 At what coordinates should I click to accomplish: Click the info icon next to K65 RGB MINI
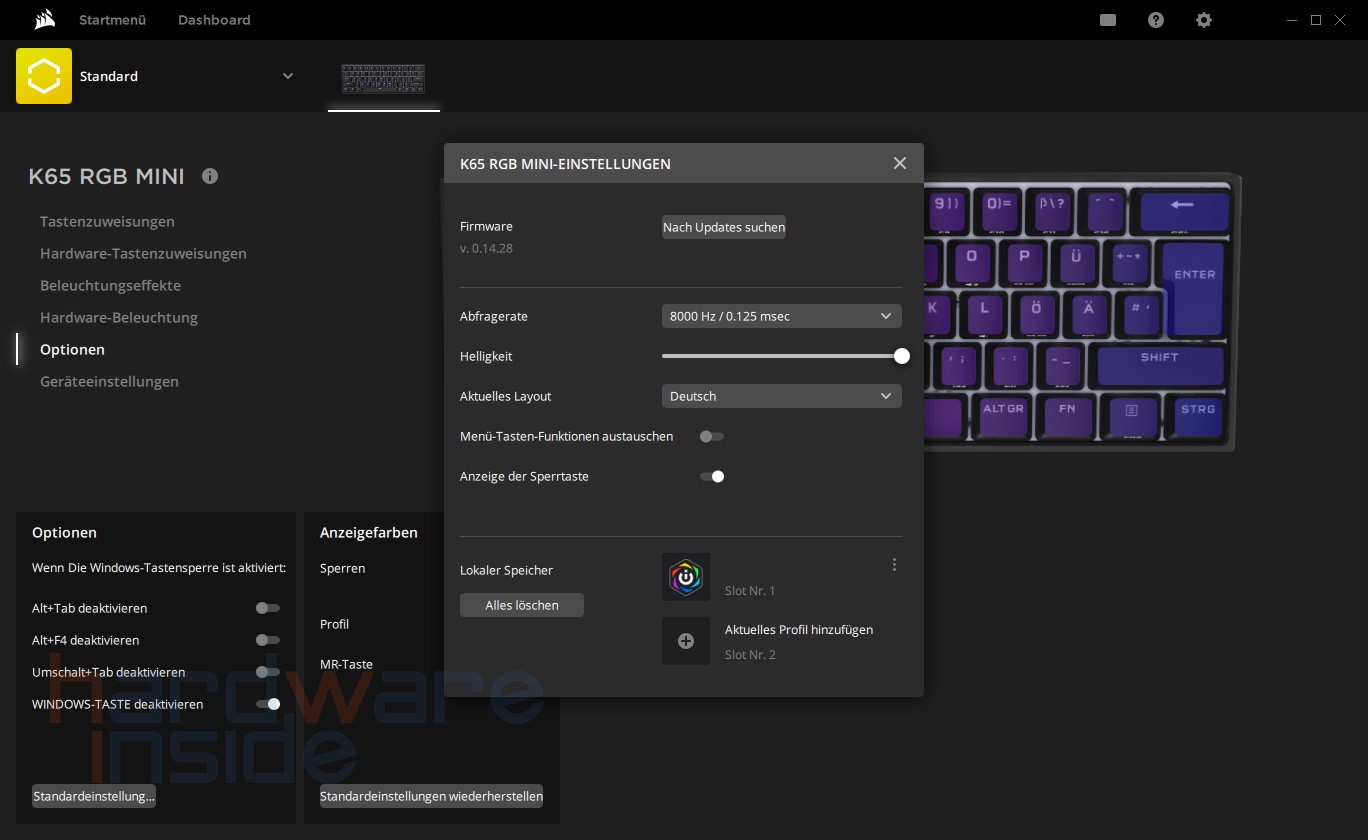point(210,176)
